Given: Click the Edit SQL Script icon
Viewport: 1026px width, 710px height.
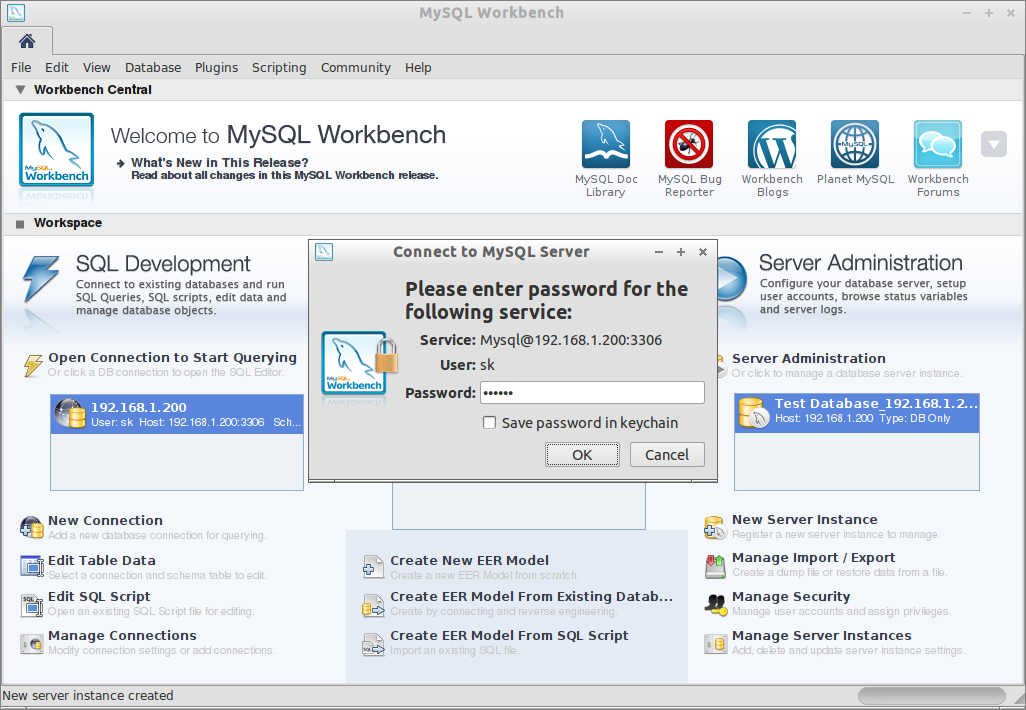Looking at the screenshot, I should coord(31,605).
